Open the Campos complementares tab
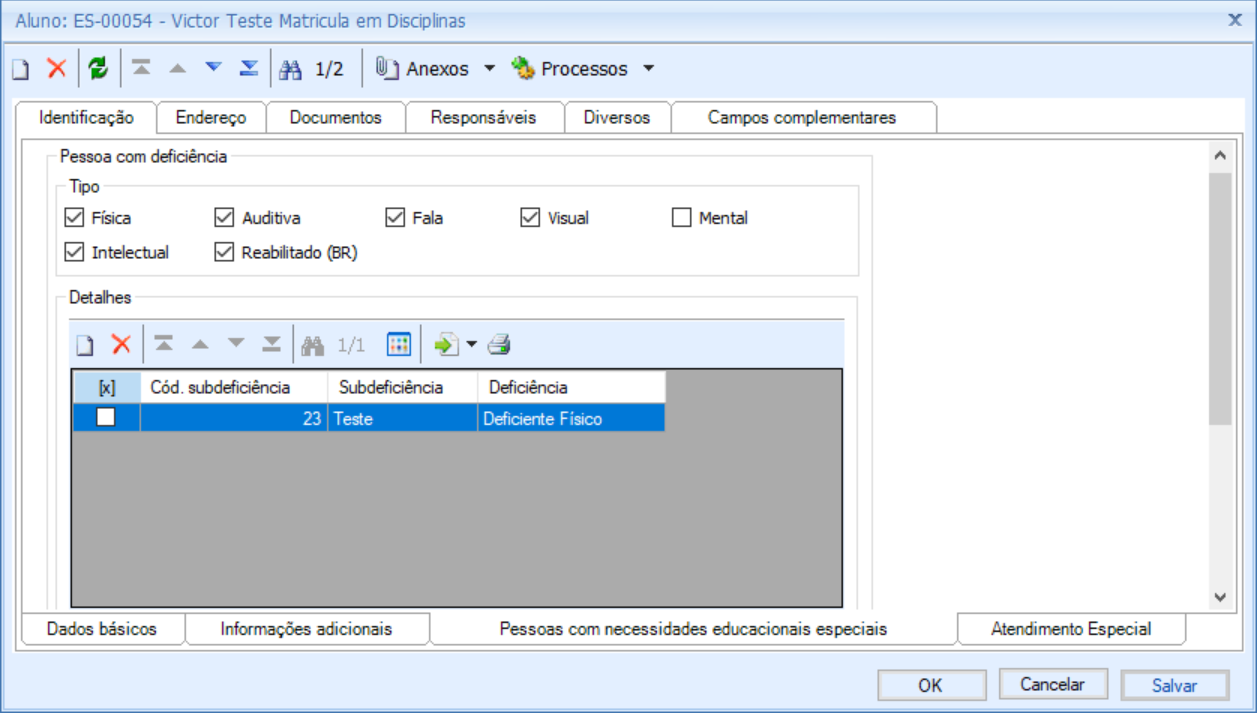Screen dimensions: 1257x713 pos(802,117)
